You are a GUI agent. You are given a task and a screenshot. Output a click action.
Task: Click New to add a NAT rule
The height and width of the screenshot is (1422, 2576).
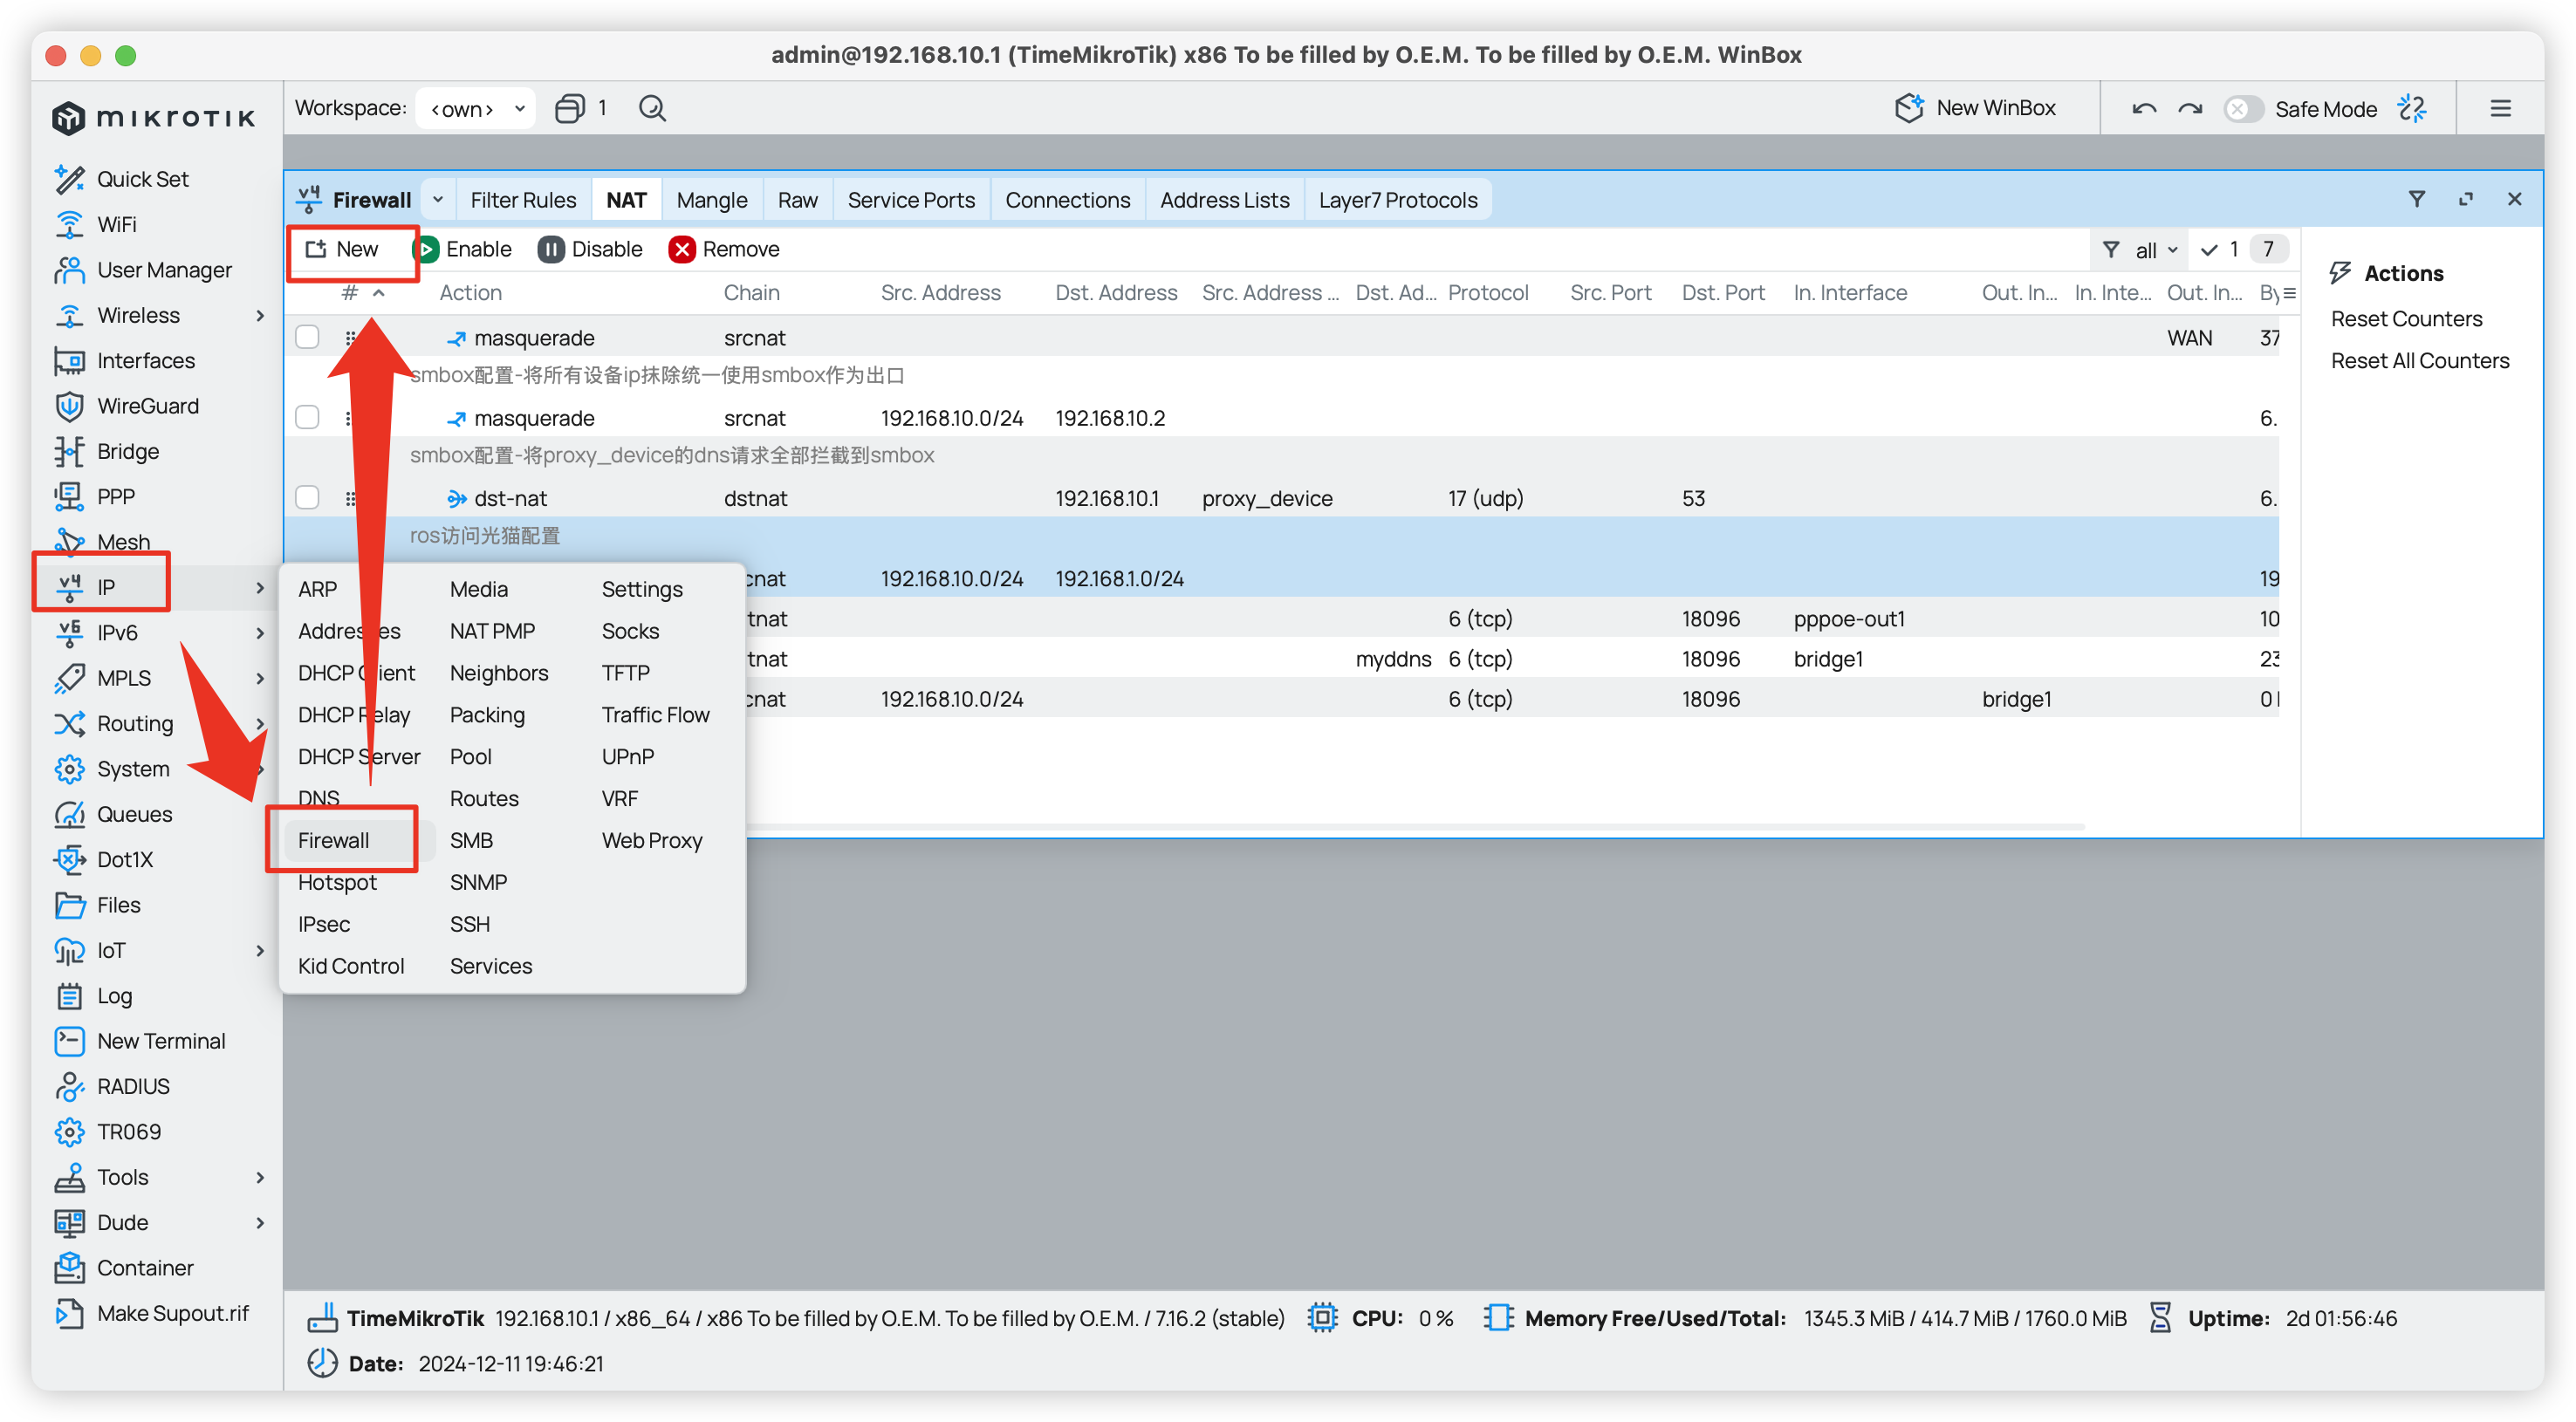(x=342, y=249)
